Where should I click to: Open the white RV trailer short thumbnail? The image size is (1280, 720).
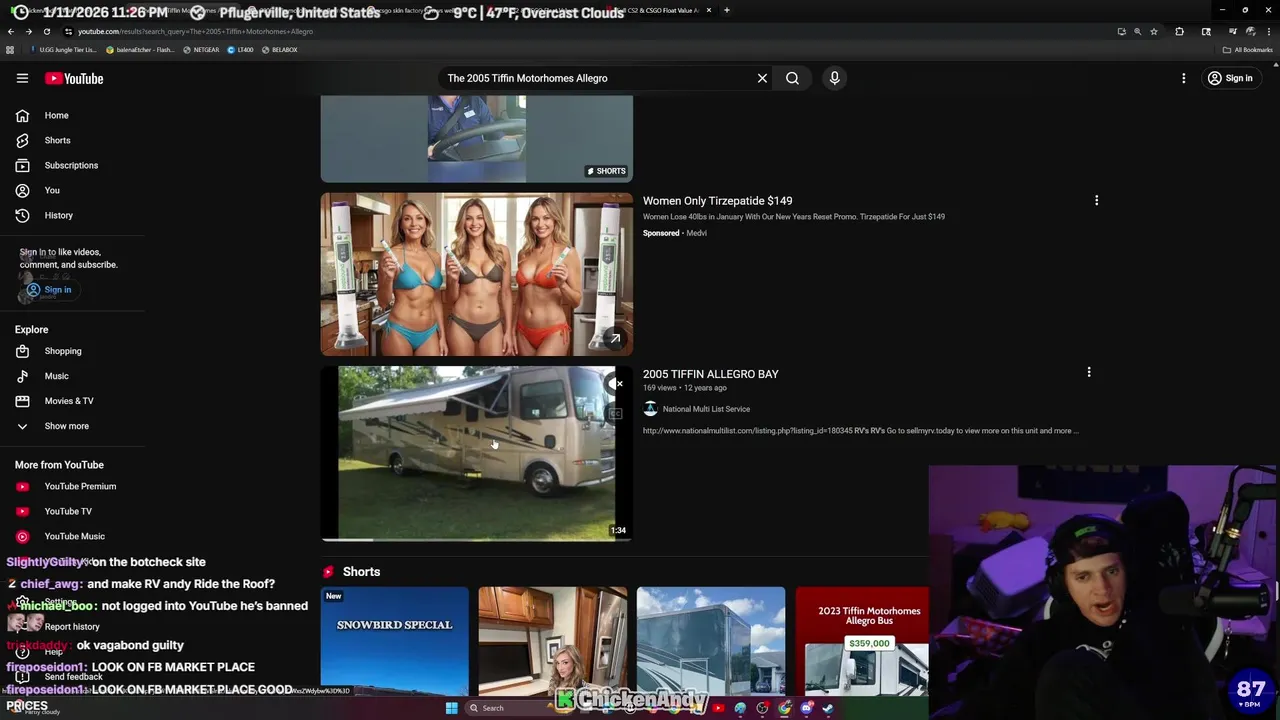(x=711, y=641)
